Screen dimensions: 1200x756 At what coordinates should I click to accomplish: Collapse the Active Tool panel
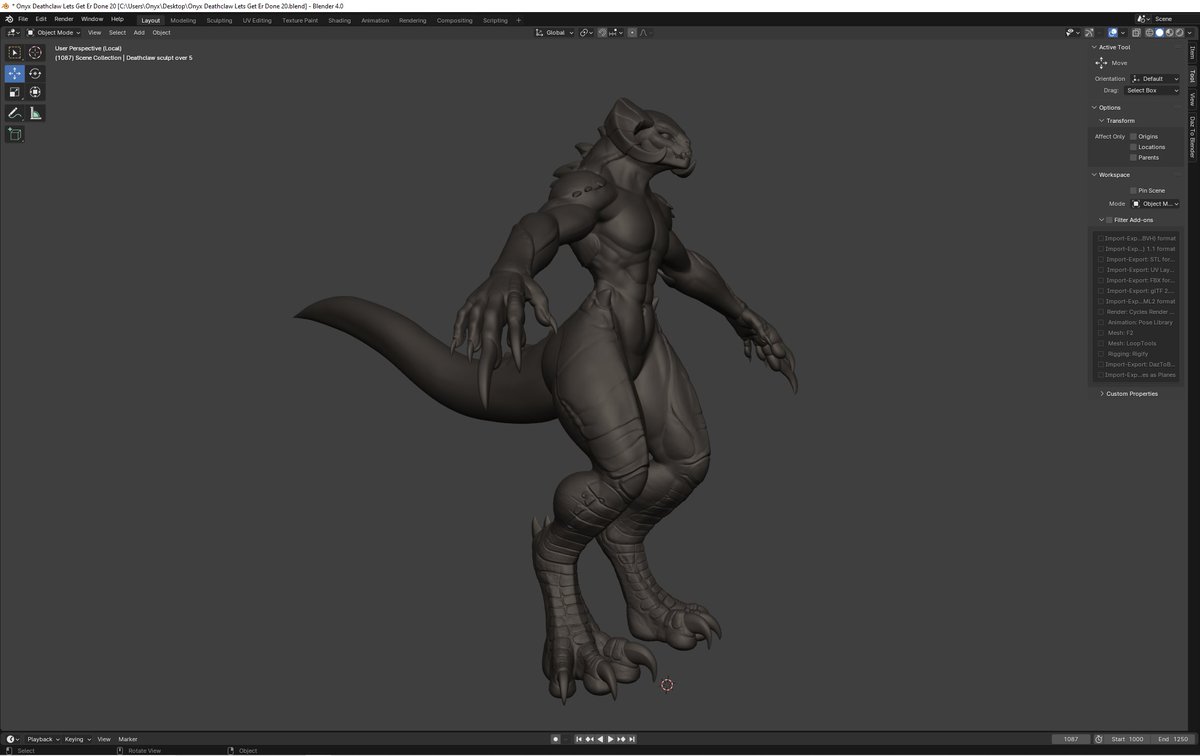pyautogui.click(x=1115, y=47)
